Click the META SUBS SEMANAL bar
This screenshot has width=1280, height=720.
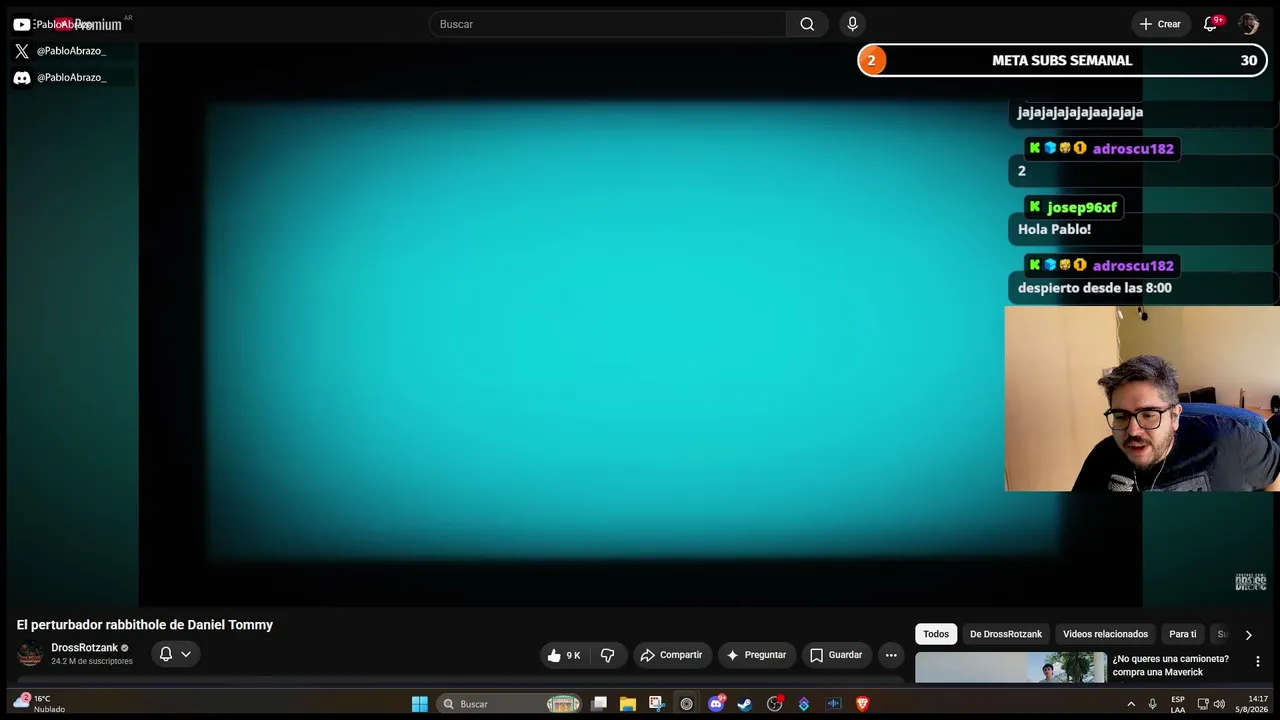click(1062, 60)
